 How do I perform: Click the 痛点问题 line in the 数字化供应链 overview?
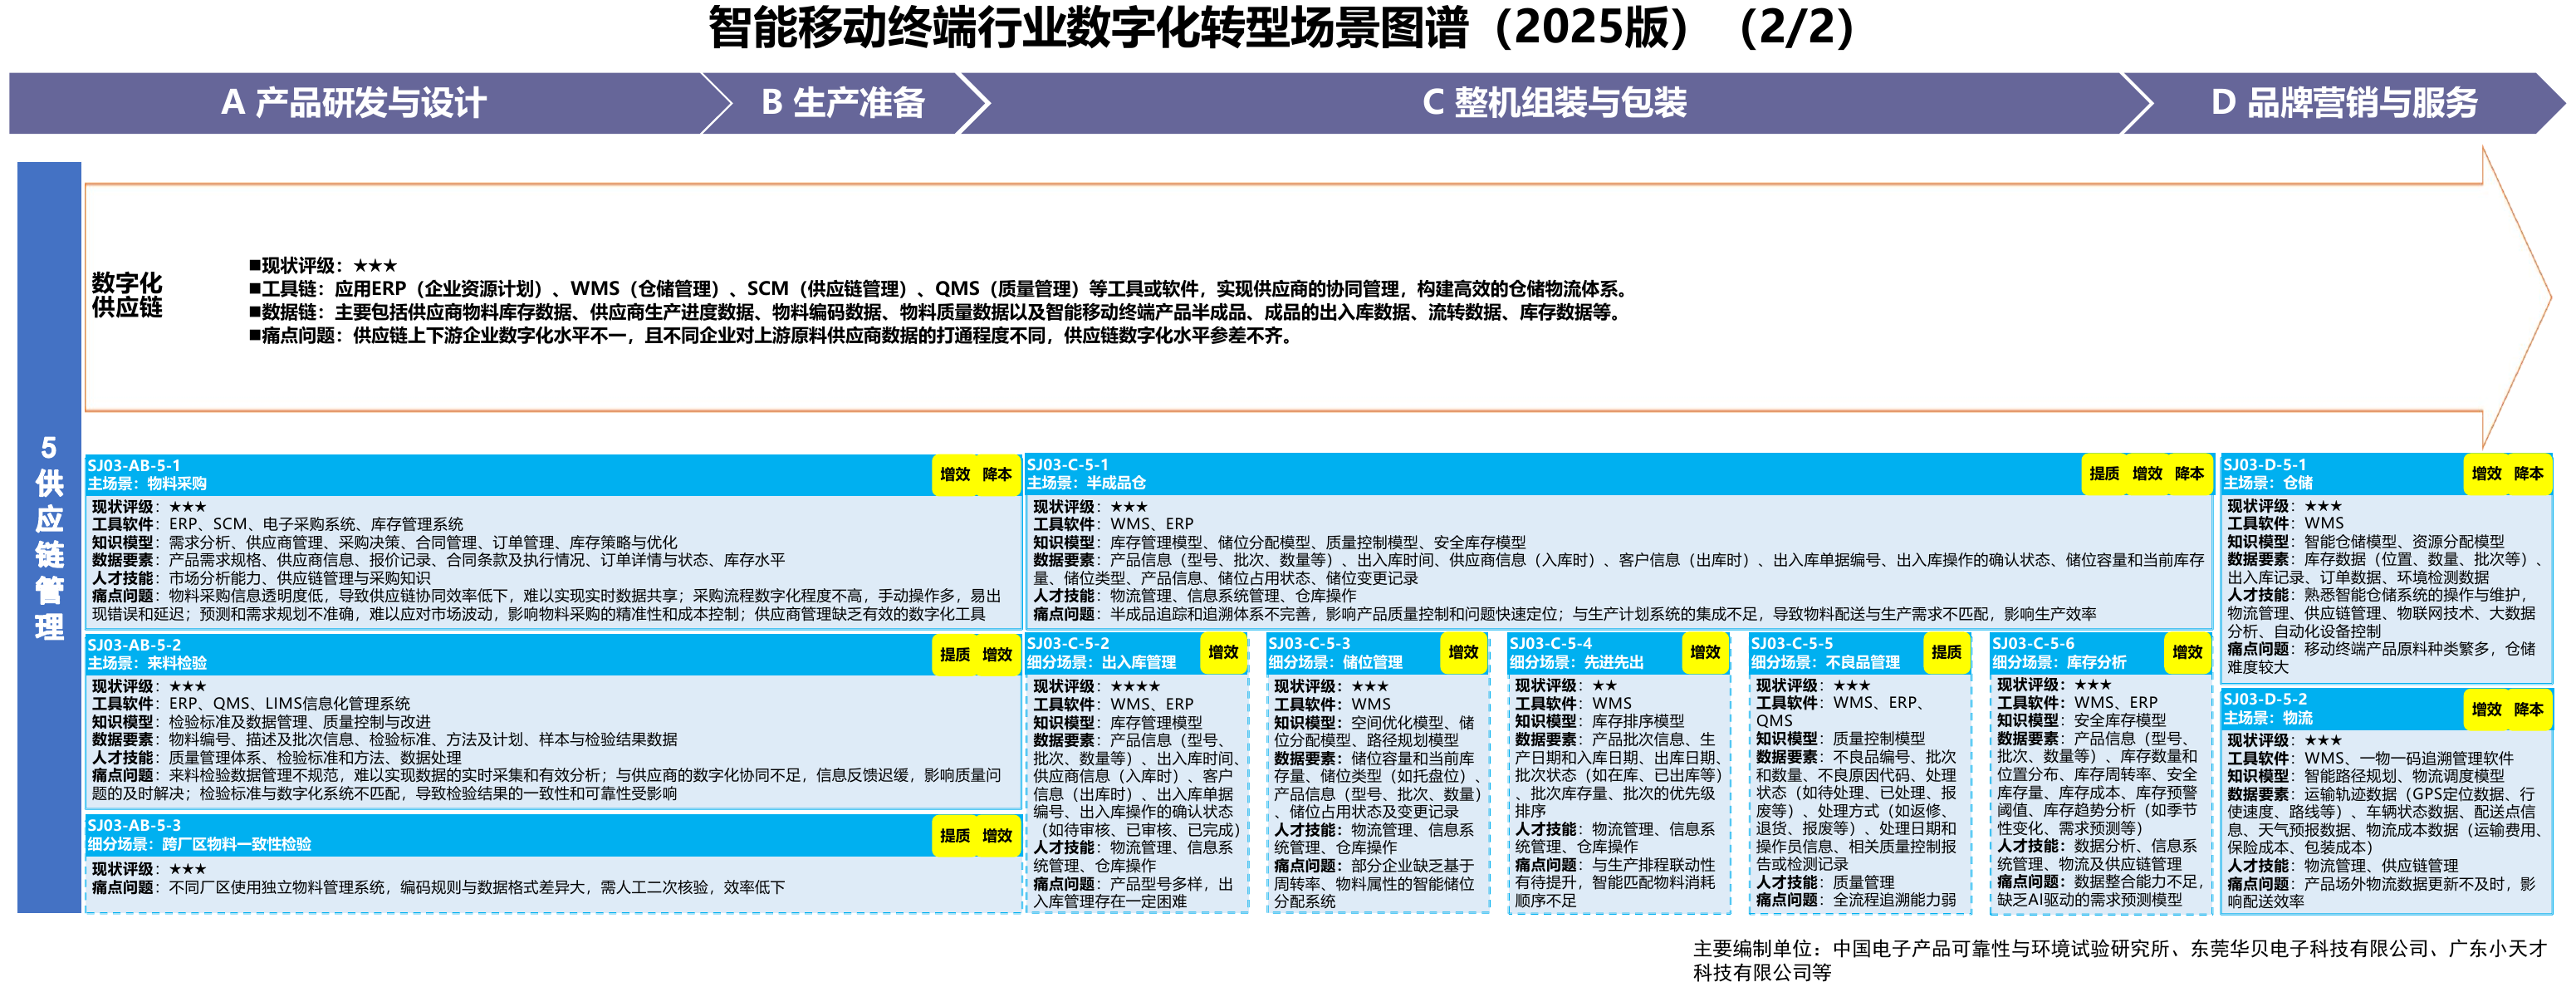pyautogui.click(x=772, y=336)
